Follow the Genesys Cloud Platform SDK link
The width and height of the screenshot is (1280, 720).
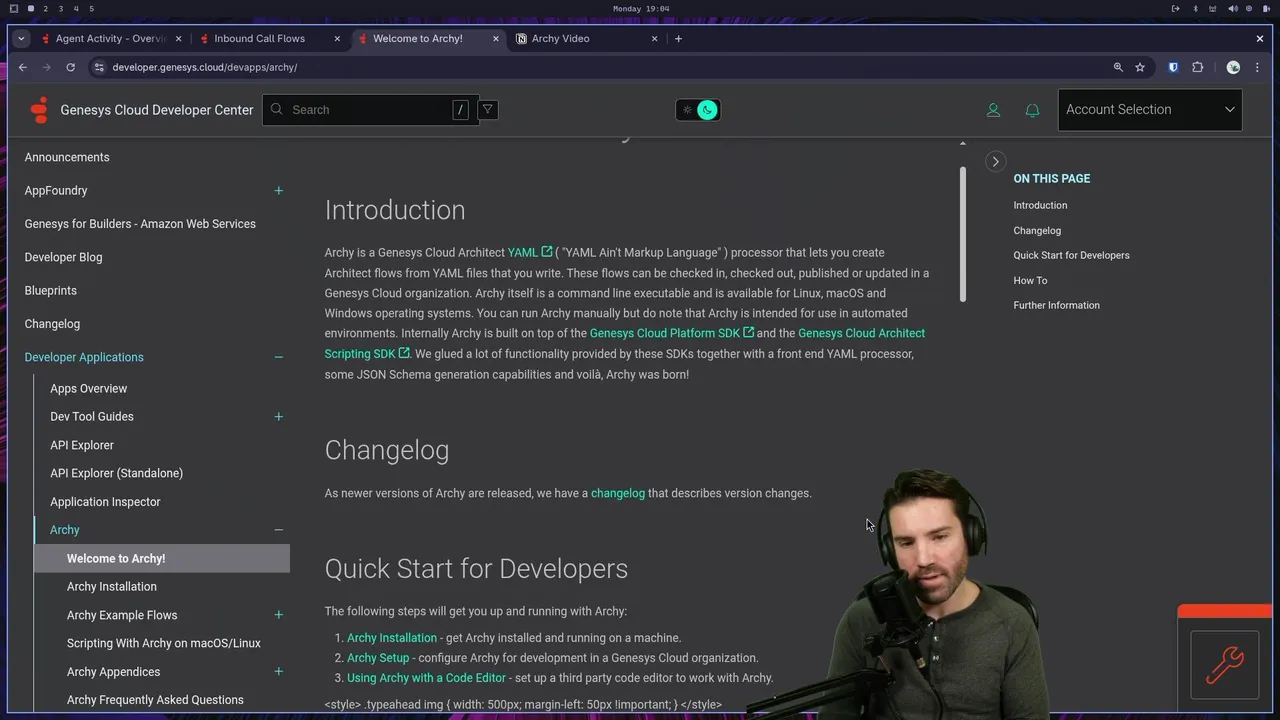pos(671,333)
